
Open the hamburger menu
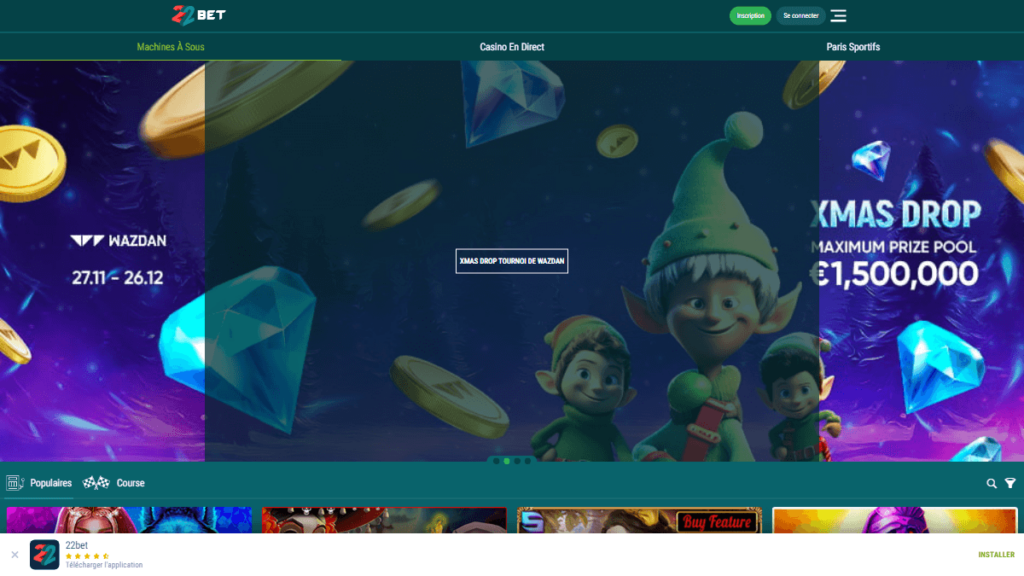(838, 16)
